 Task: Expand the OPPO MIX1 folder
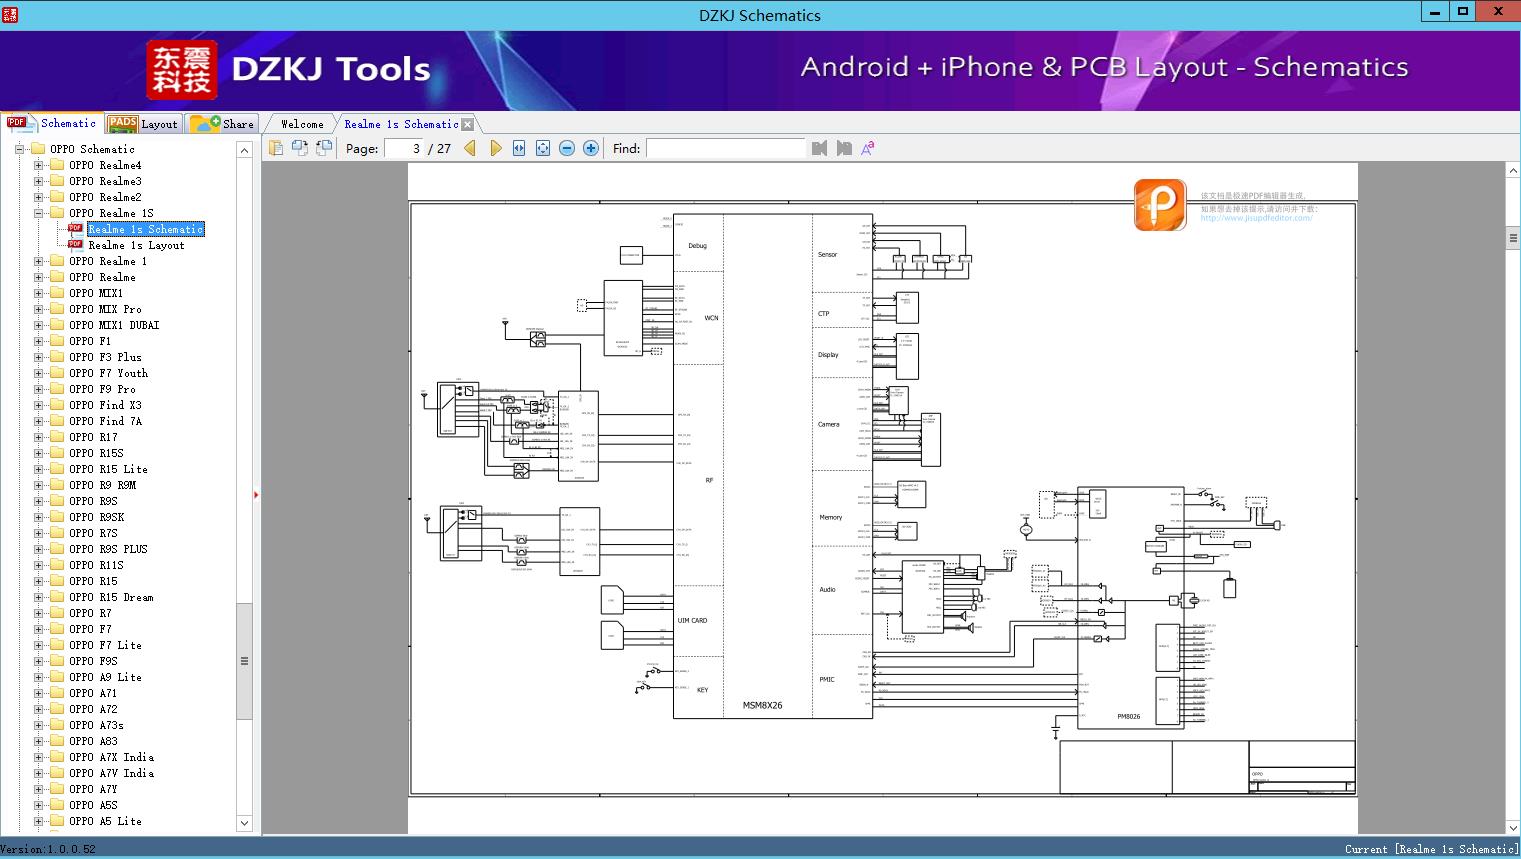38,293
